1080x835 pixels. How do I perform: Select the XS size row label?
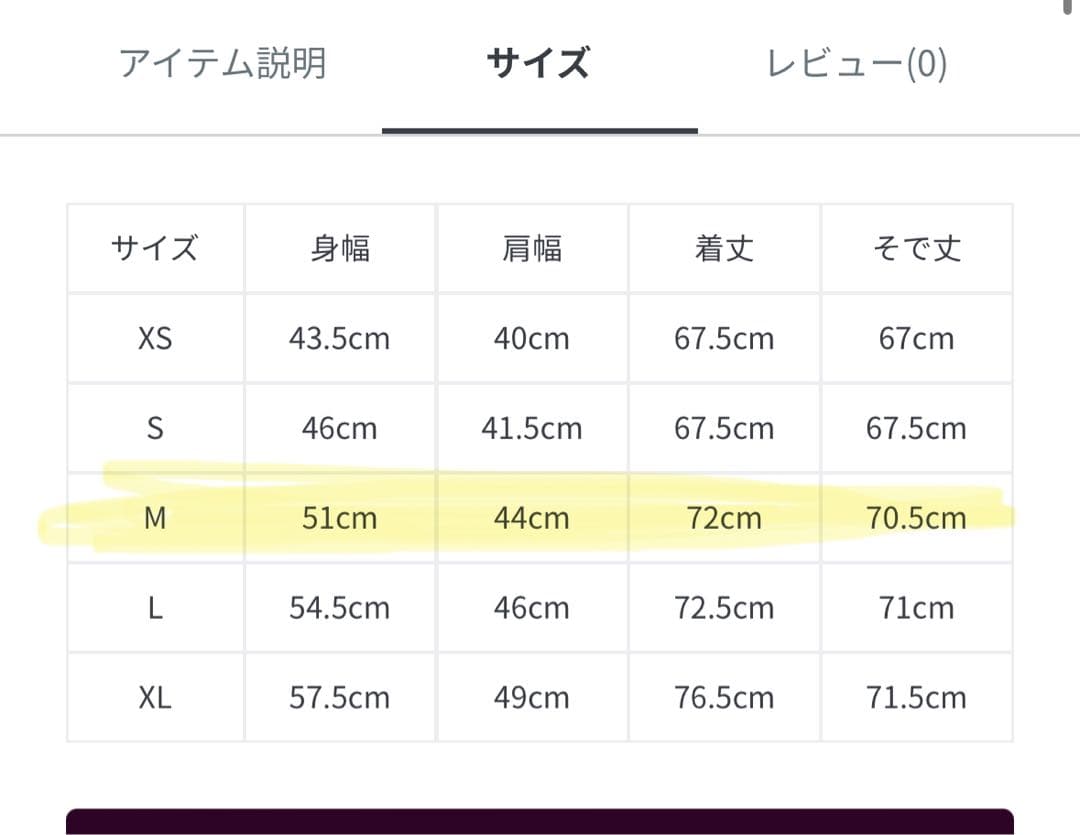155,338
